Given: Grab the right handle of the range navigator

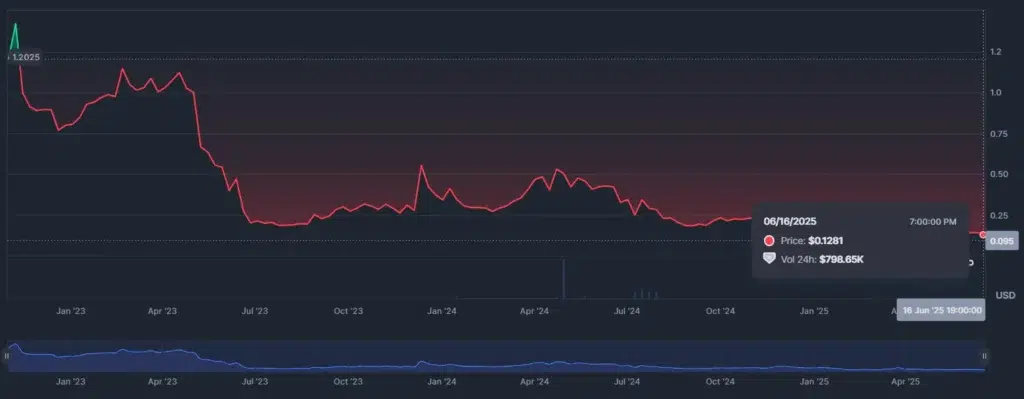Looking at the screenshot, I should pos(984,356).
